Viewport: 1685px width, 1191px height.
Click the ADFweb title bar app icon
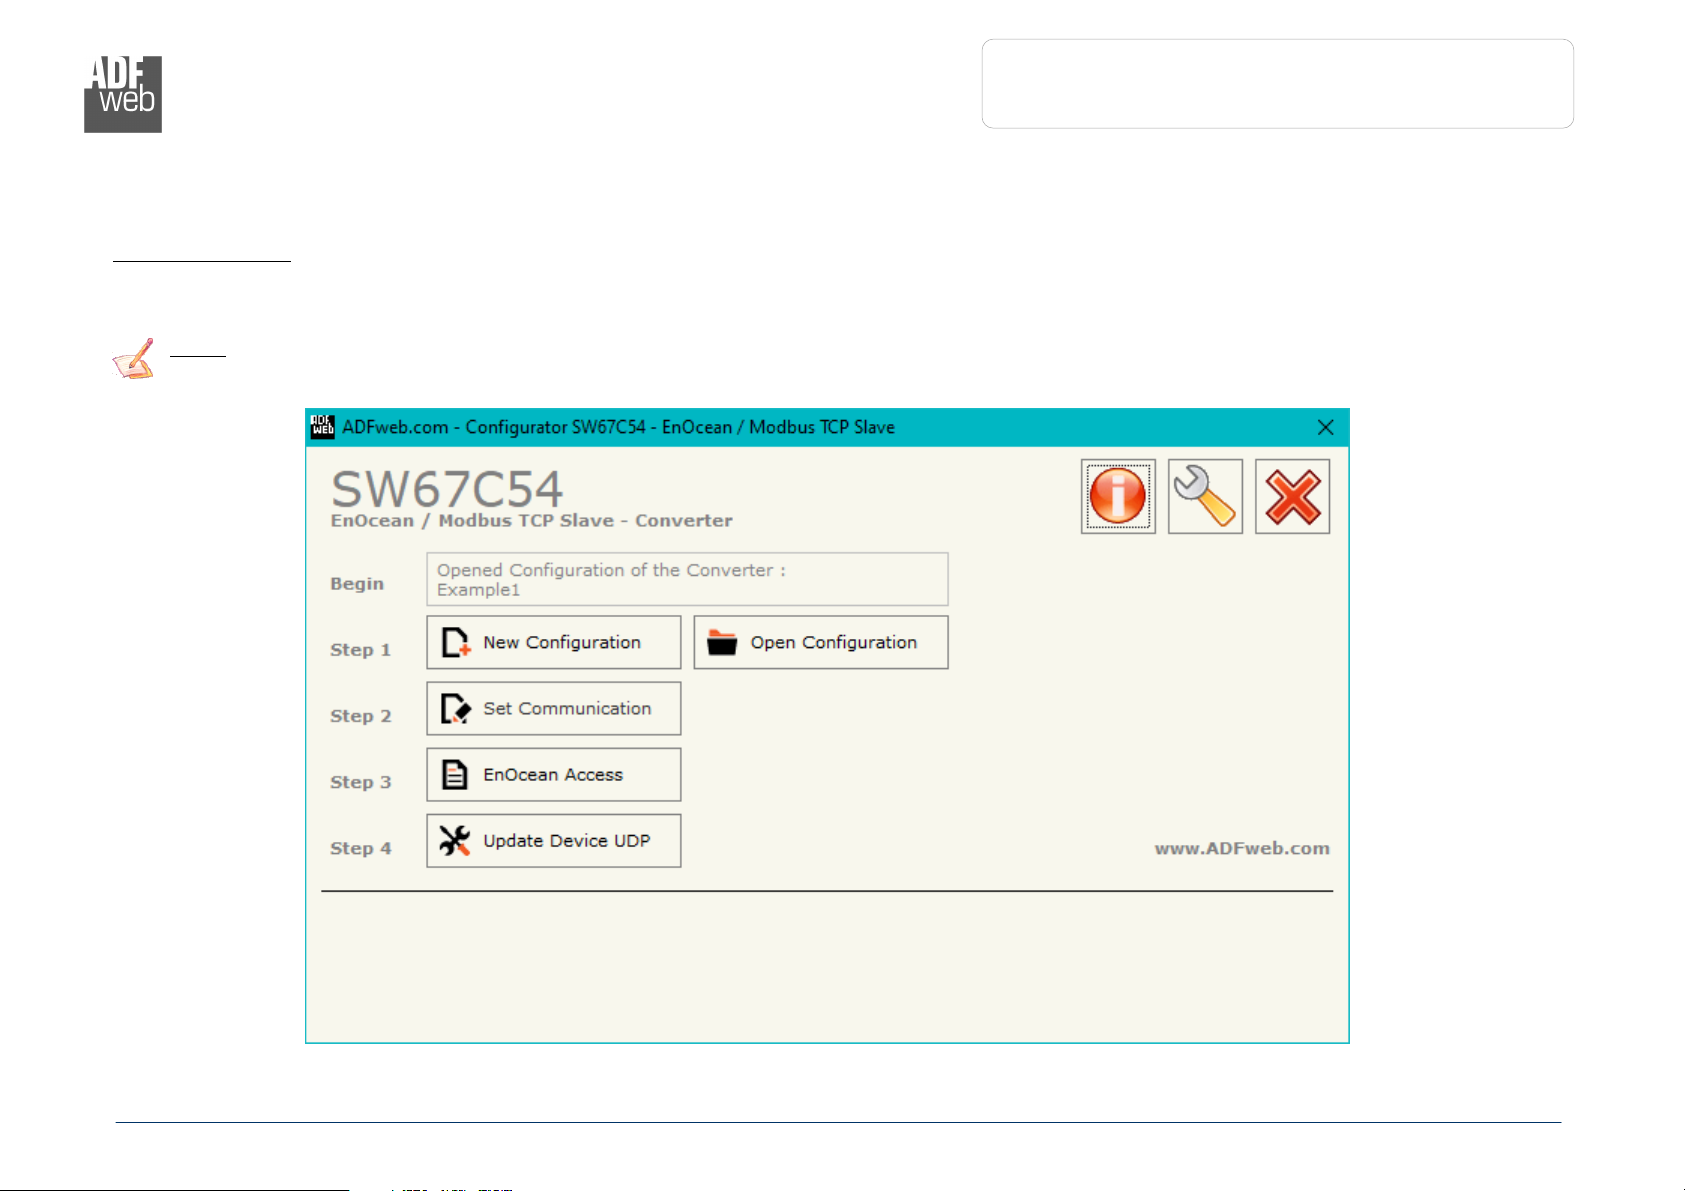click(322, 427)
